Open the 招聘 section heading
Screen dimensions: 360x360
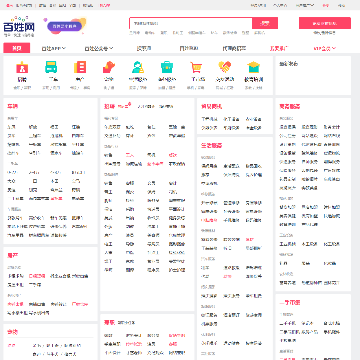(109, 106)
